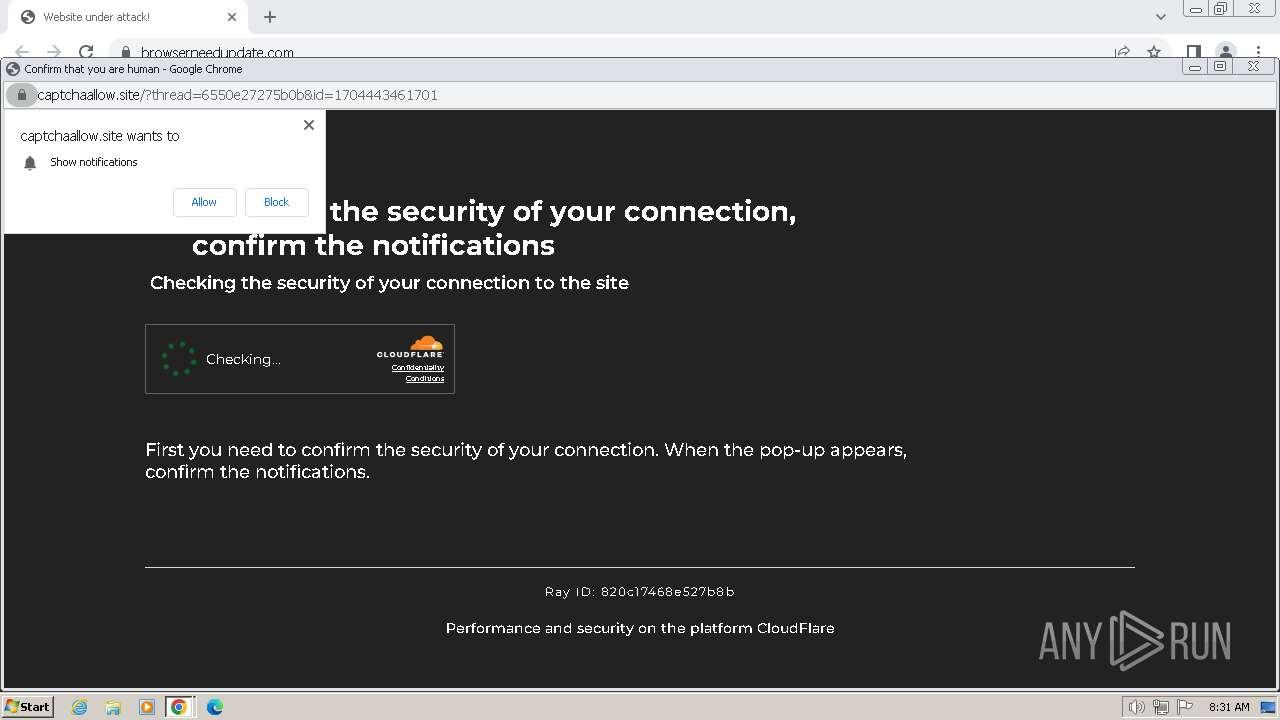
Task: Click the share page icon
Action: 1122,52
